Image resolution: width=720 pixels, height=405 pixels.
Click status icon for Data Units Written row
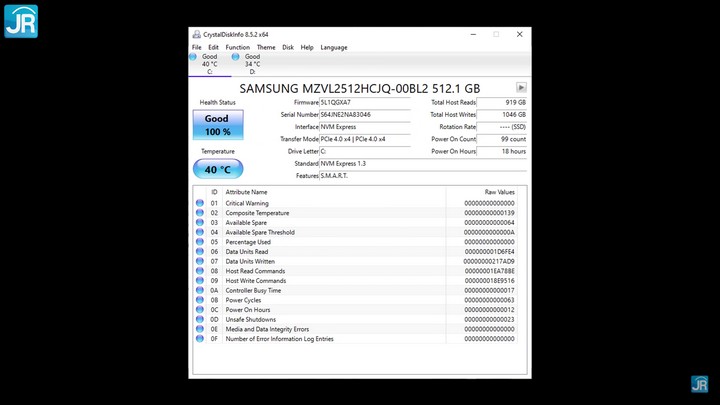pos(200,261)
